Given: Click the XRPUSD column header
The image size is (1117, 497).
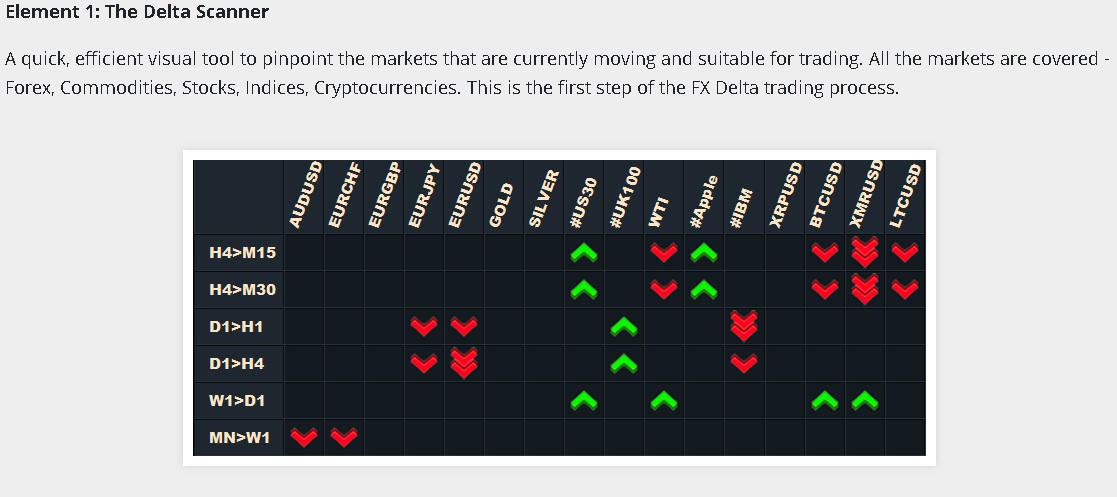Looking at the screenshot, I should [x=784, y=196].
